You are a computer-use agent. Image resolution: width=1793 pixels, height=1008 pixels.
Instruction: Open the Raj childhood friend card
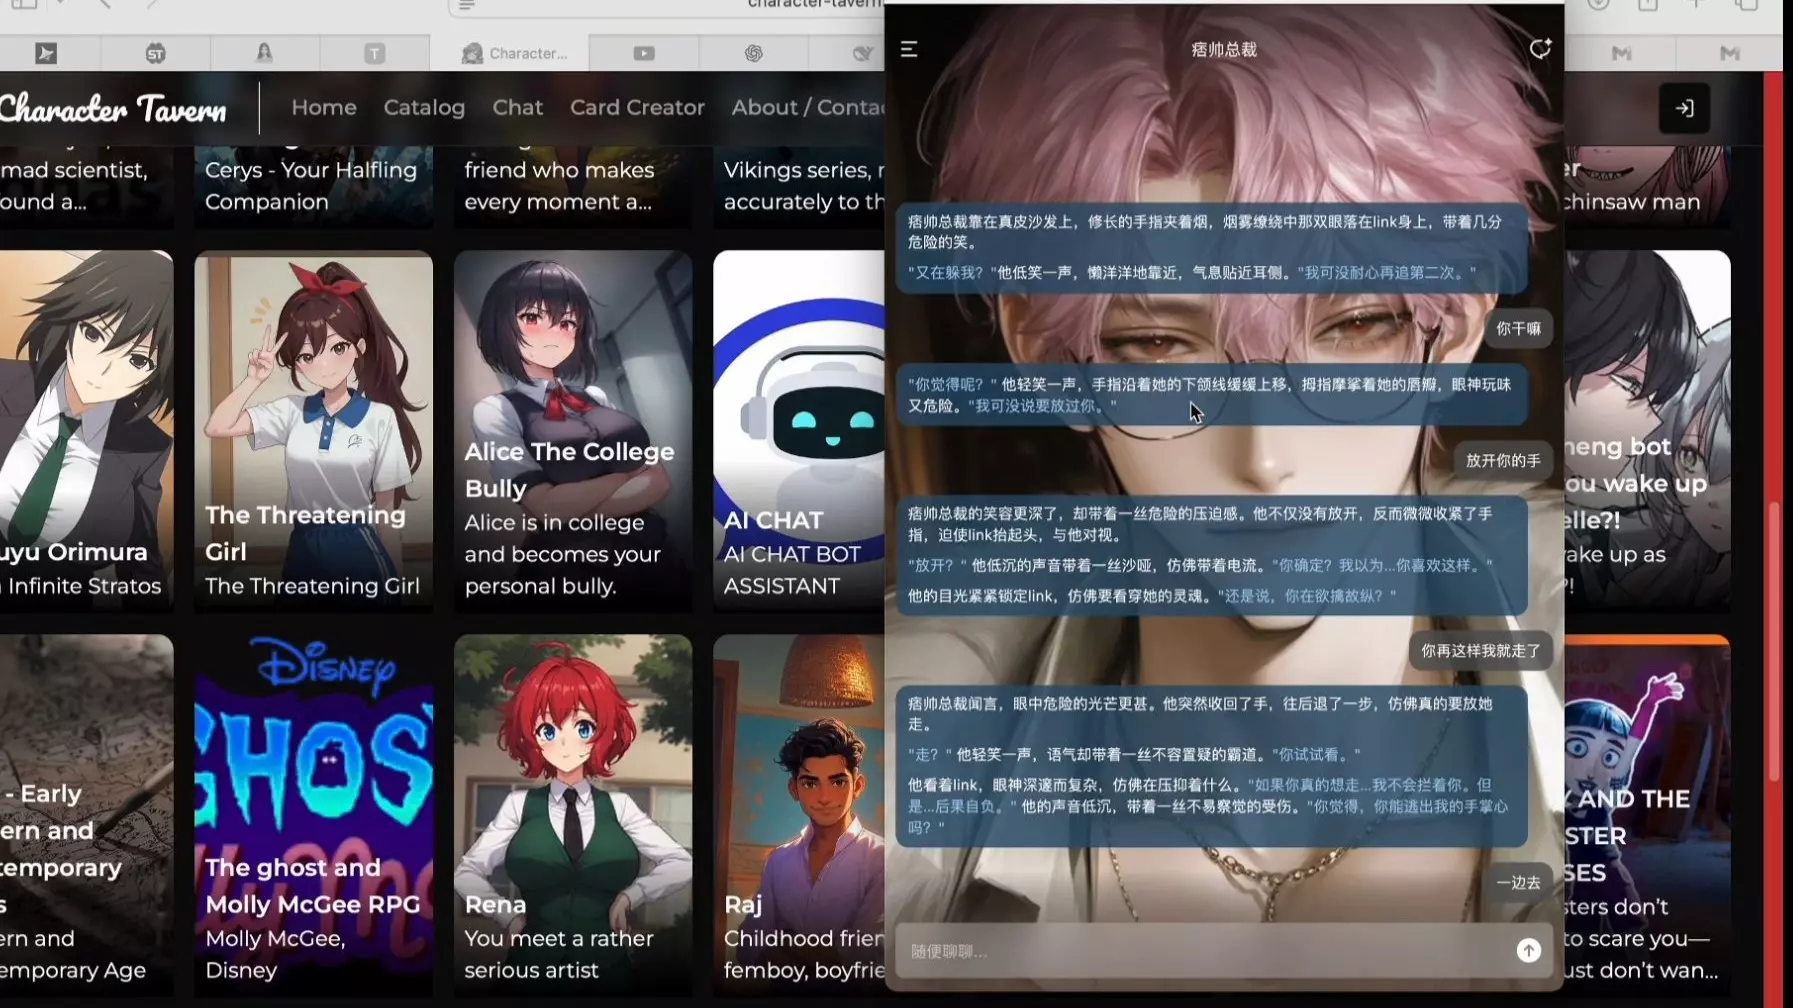click(799, 815)
